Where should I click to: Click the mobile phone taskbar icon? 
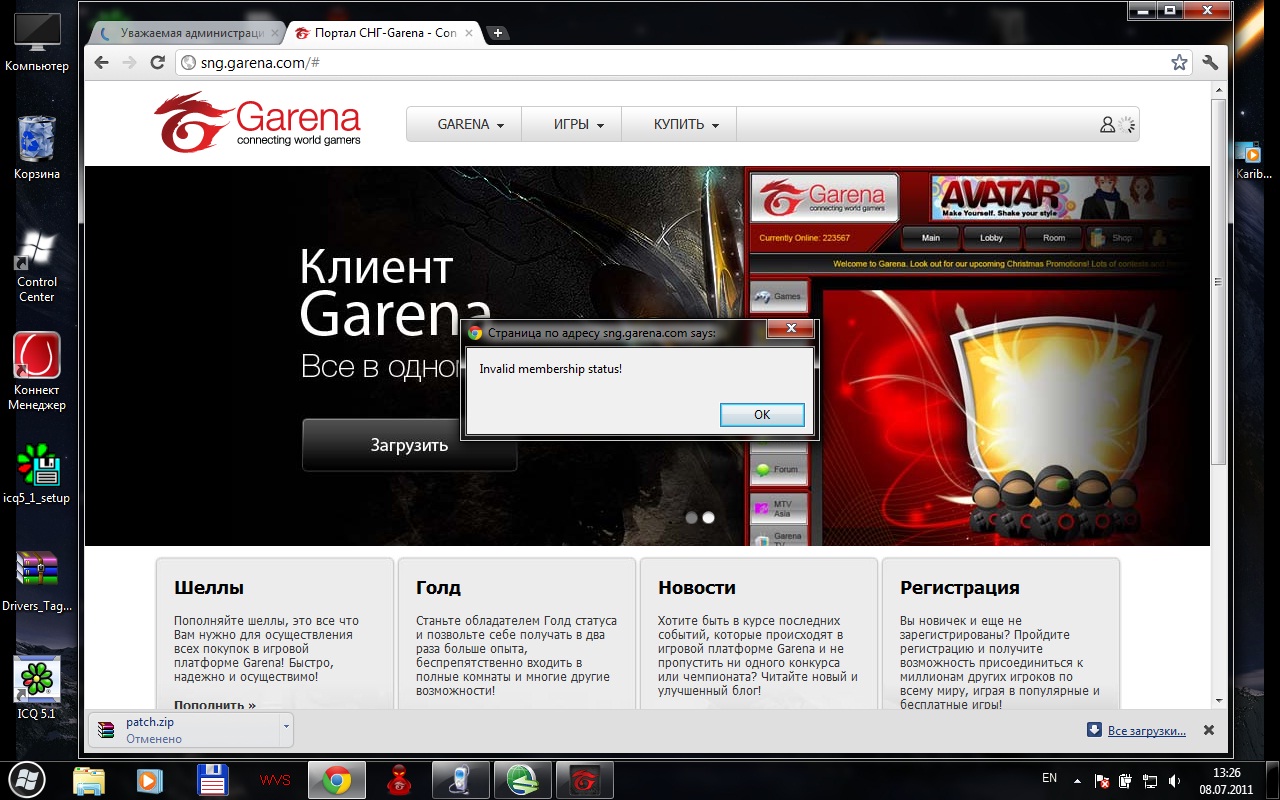(x=460, y=780)
